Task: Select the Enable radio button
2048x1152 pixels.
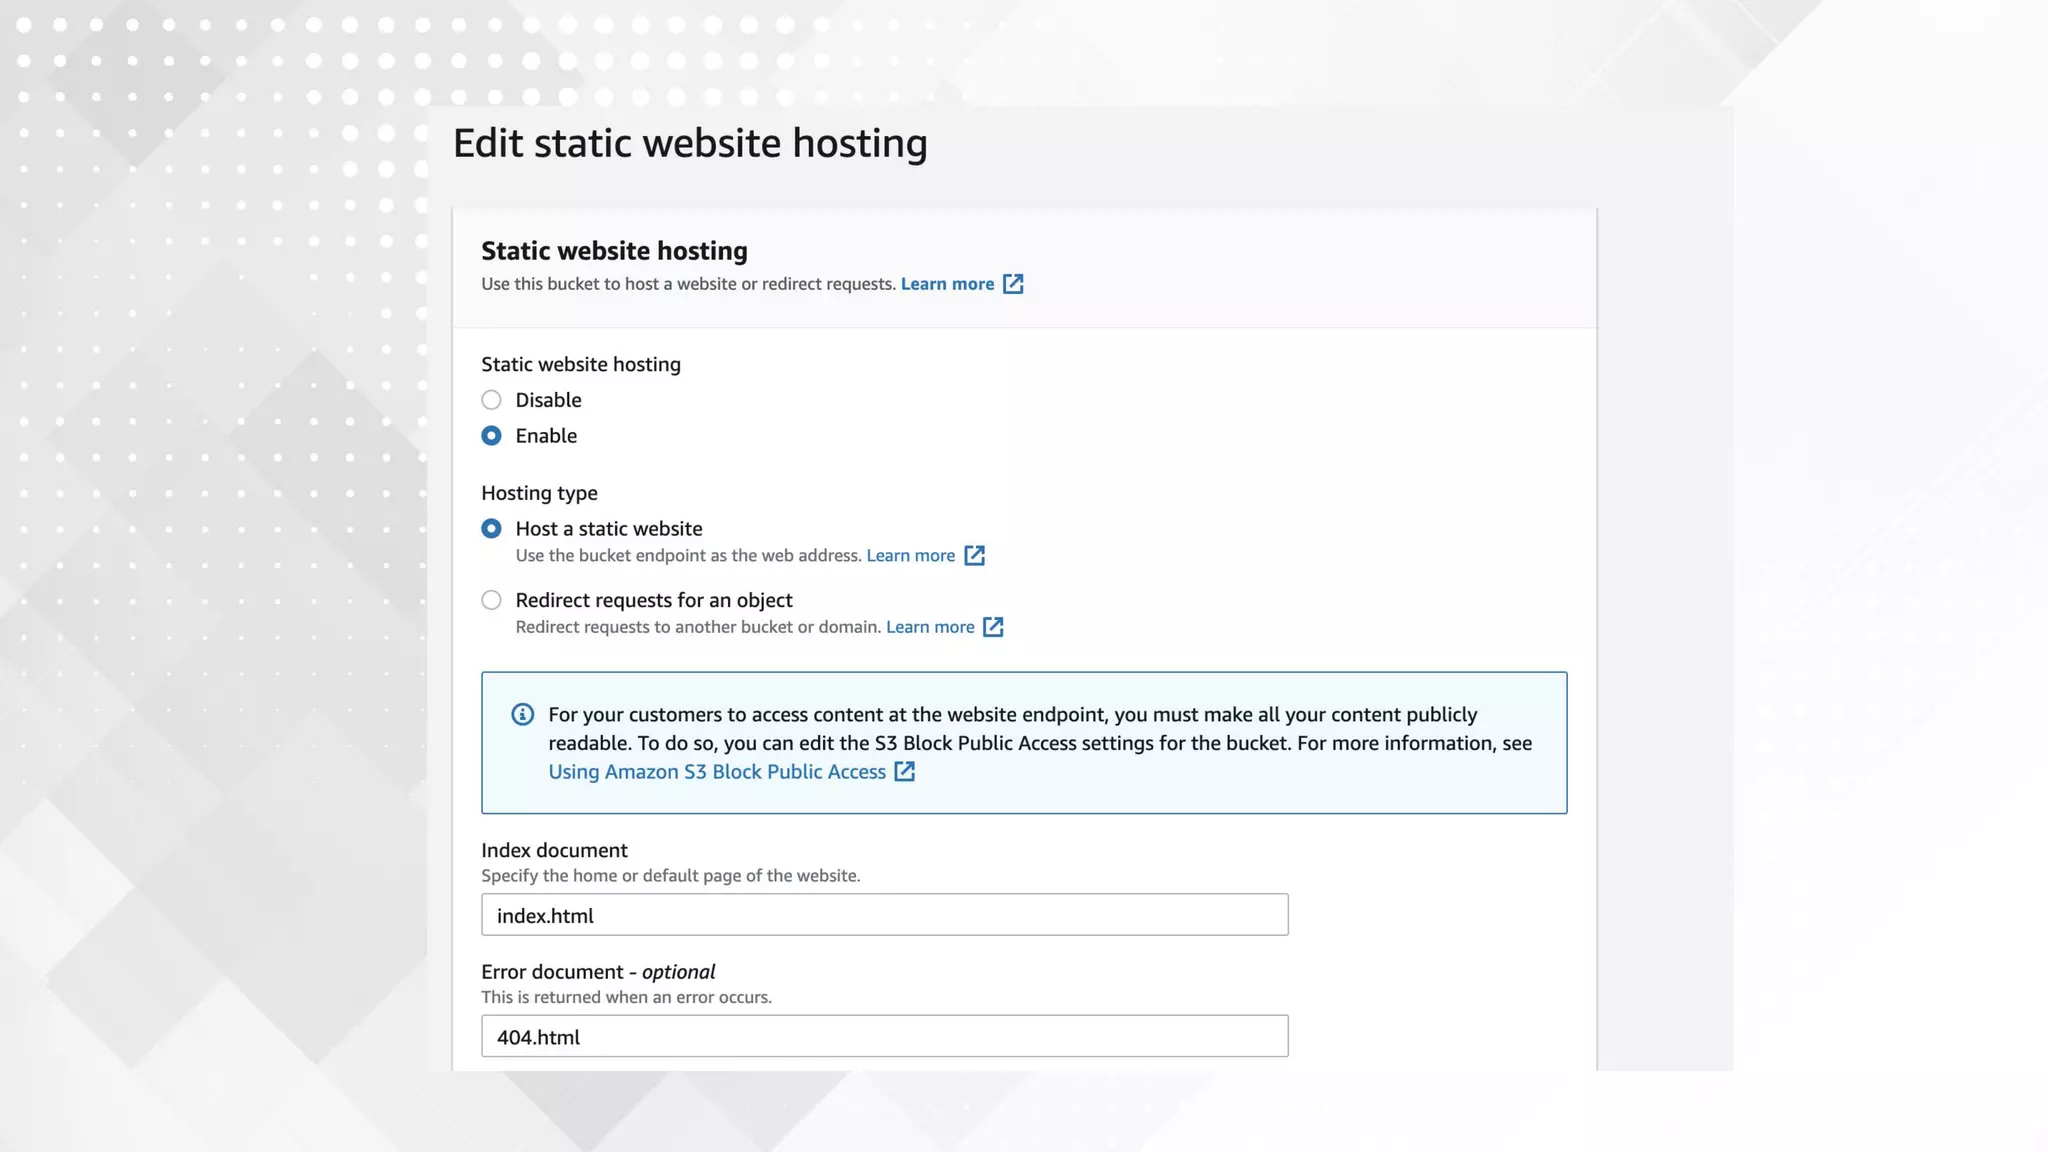Action: point(491,436)
